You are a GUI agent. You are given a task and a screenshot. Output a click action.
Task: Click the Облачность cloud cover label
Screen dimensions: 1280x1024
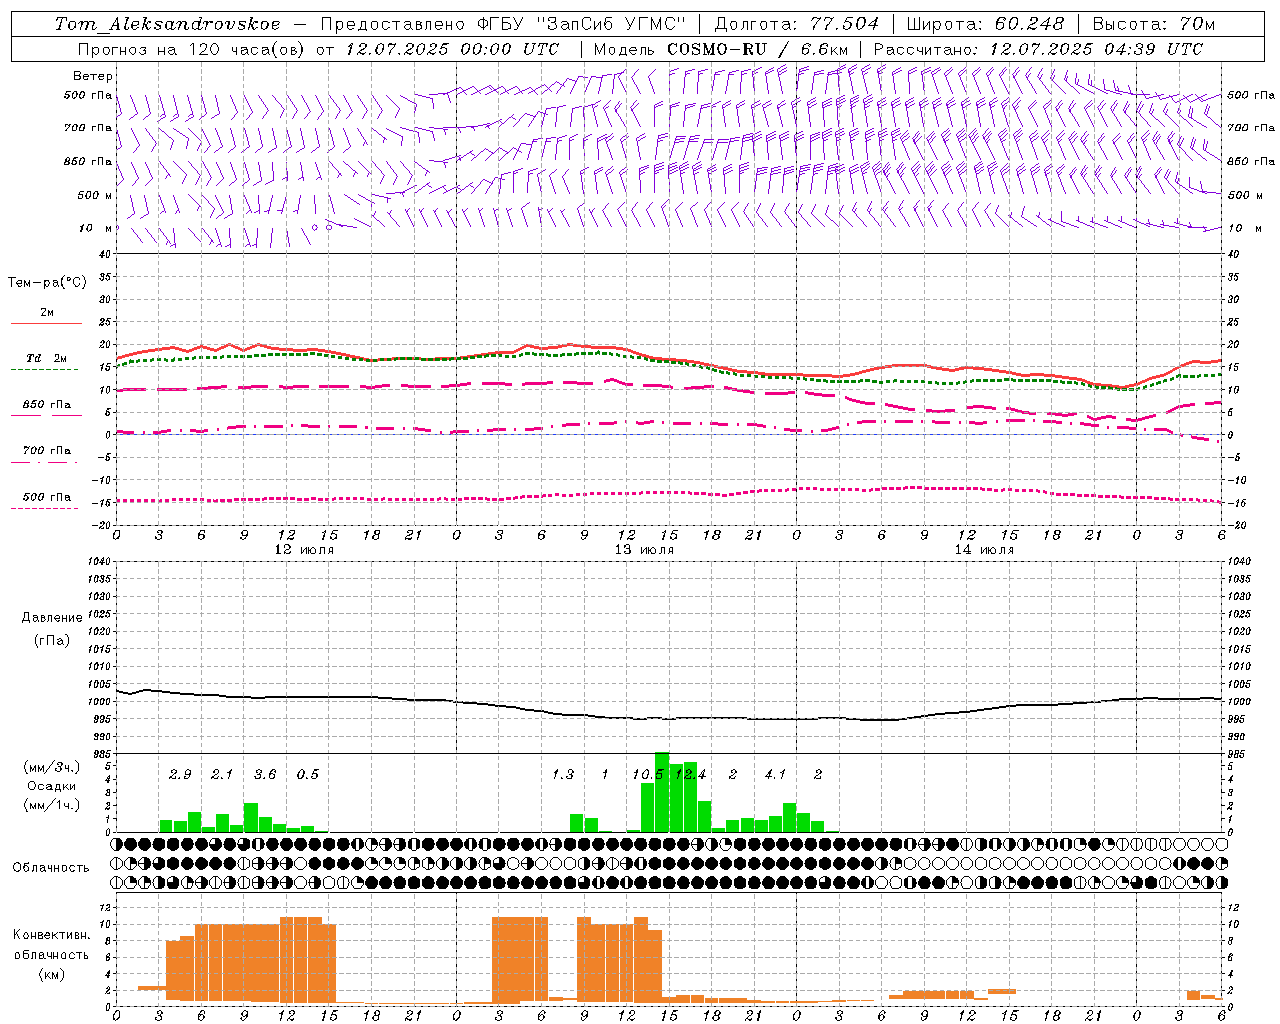pyautogui.click(x=51, y=868)
